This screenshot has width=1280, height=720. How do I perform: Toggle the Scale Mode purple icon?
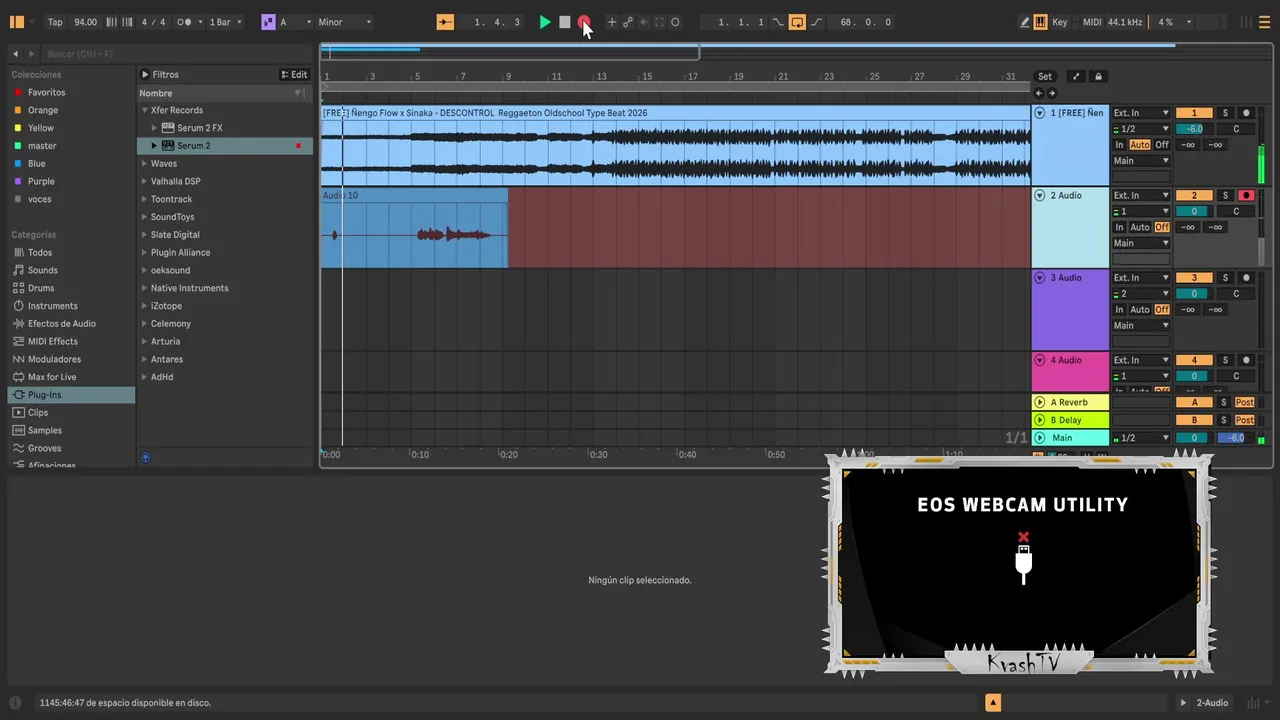pyautogui.click(x=268, y=22)
